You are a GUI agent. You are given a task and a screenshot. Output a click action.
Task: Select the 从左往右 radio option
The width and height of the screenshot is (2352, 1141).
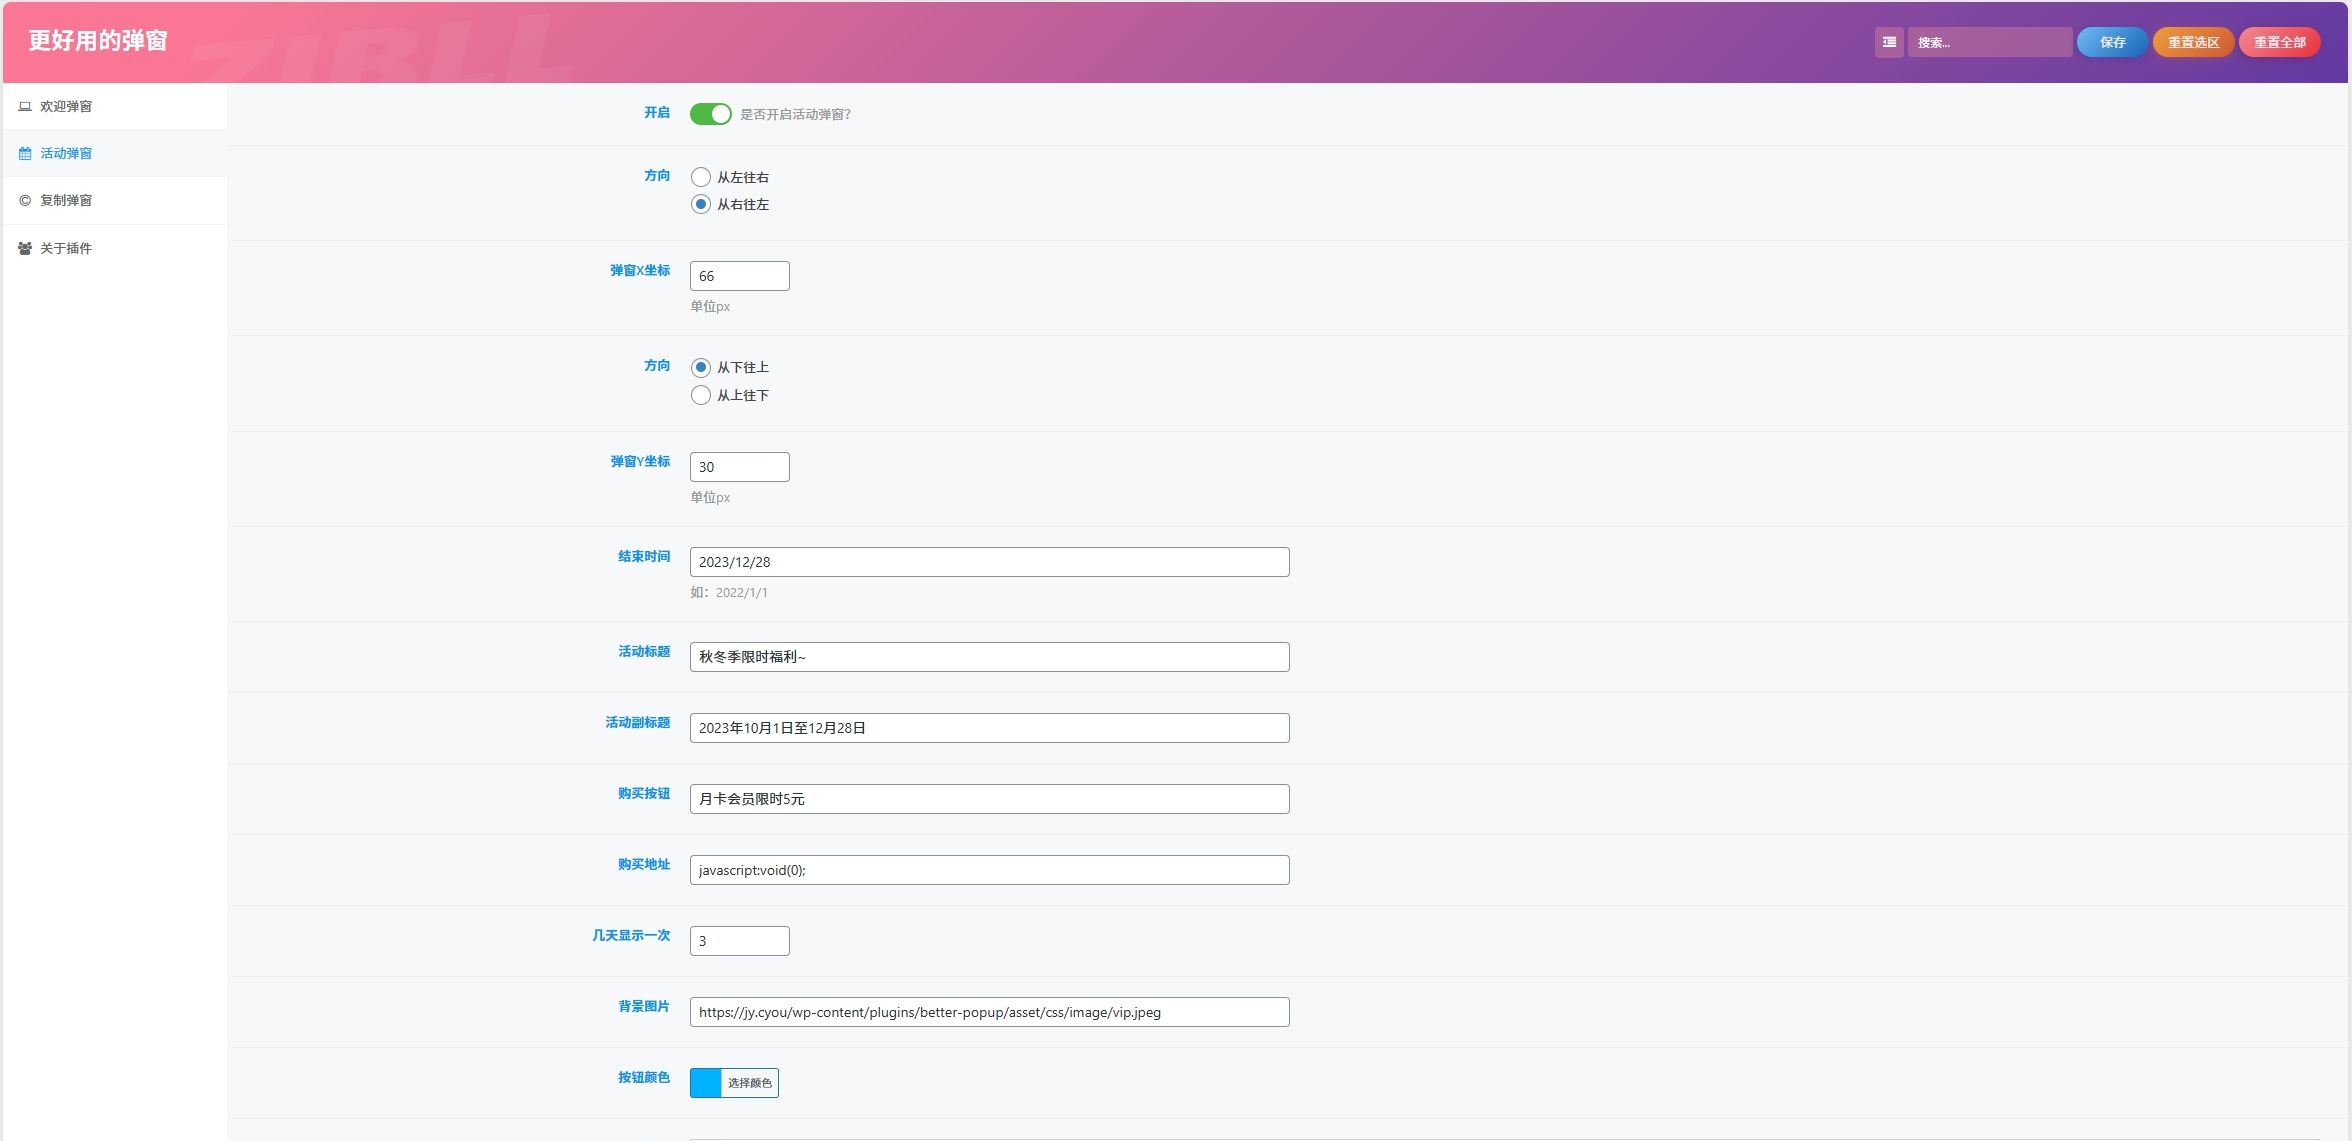click(701, 177)
